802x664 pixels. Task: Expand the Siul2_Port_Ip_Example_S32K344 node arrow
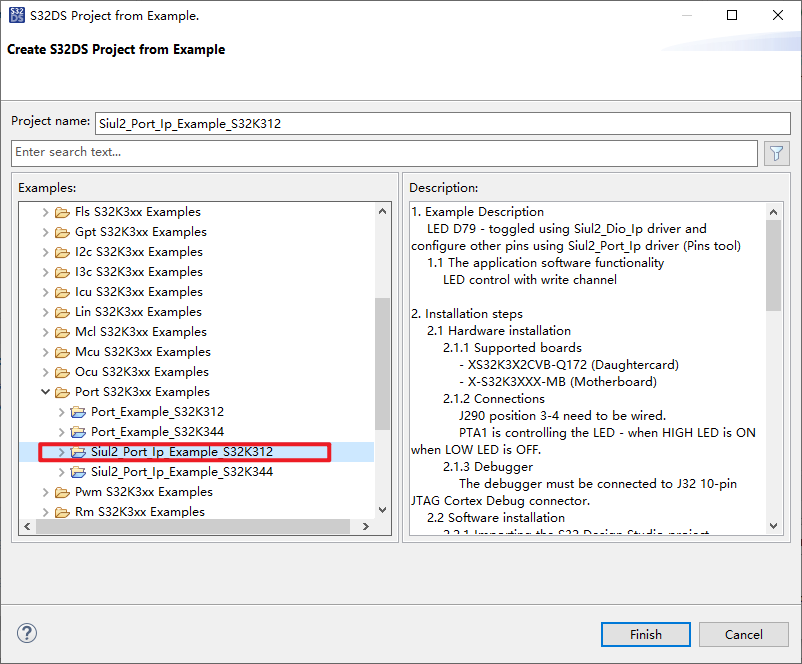click(x=61, y=472)
